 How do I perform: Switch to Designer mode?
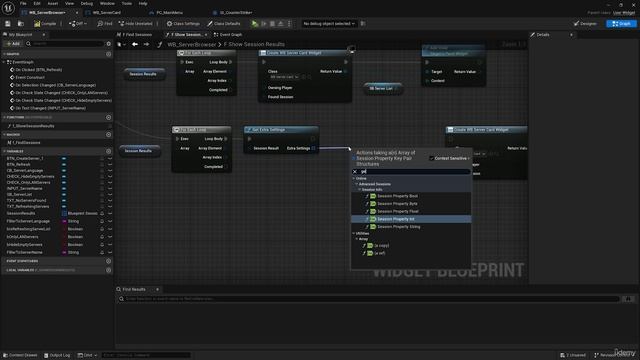click(x=585, y=24)
